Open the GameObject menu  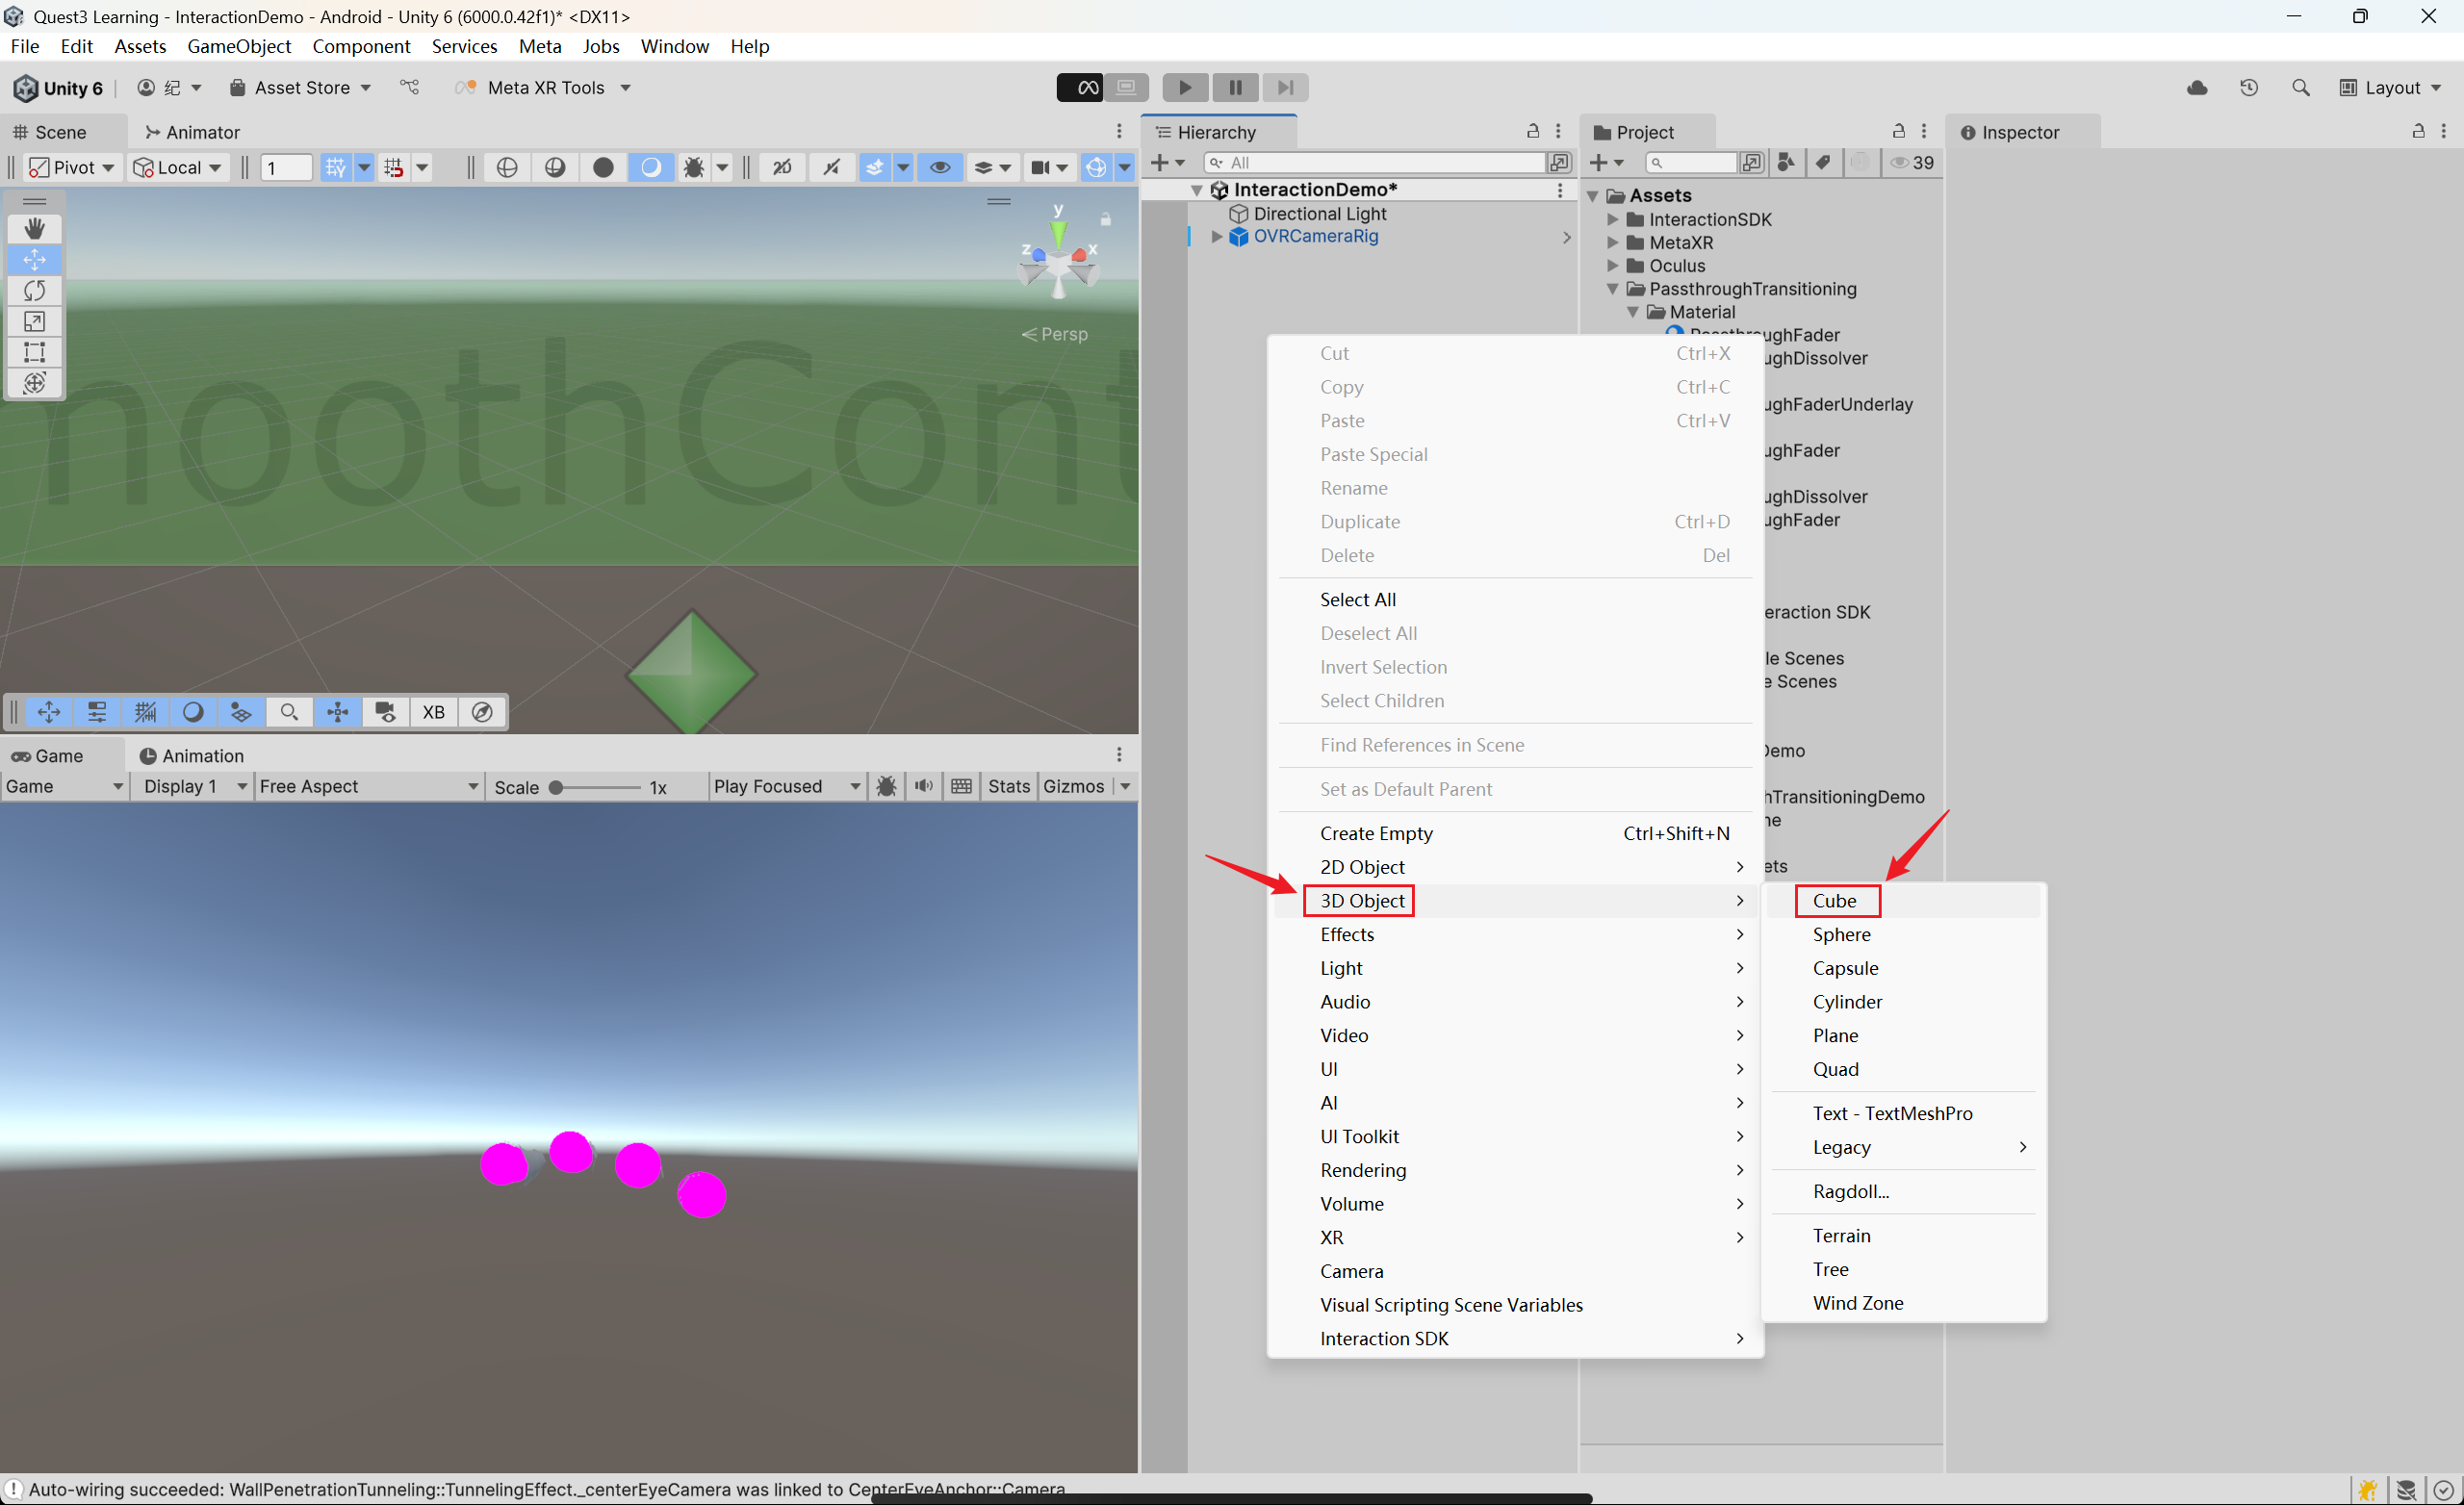coord(239,46)
